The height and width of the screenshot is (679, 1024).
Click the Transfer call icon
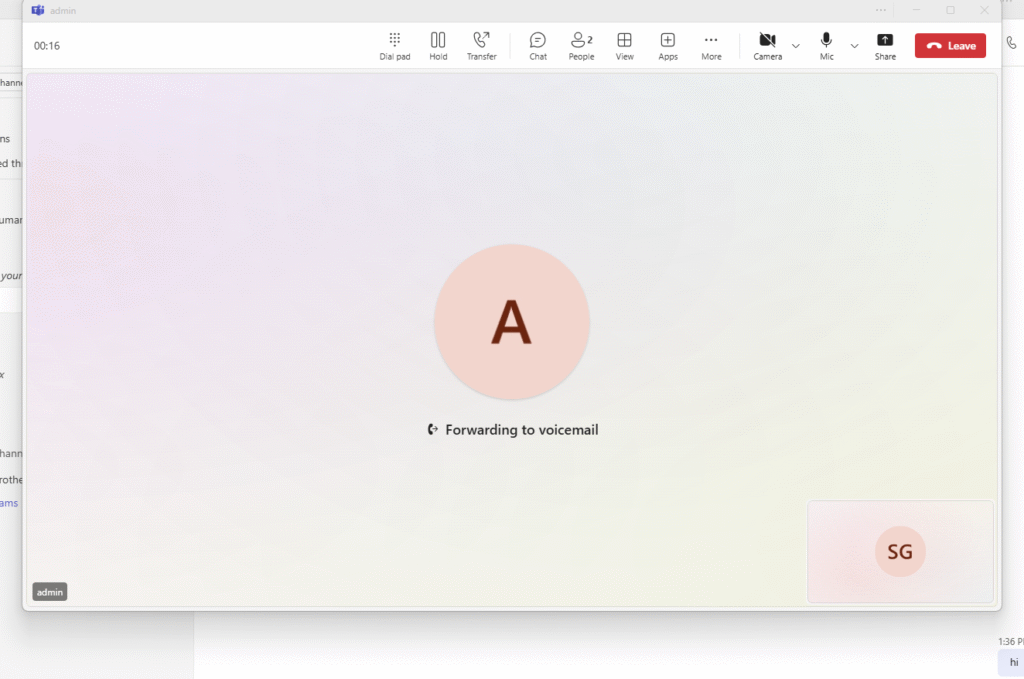(481, 45)
